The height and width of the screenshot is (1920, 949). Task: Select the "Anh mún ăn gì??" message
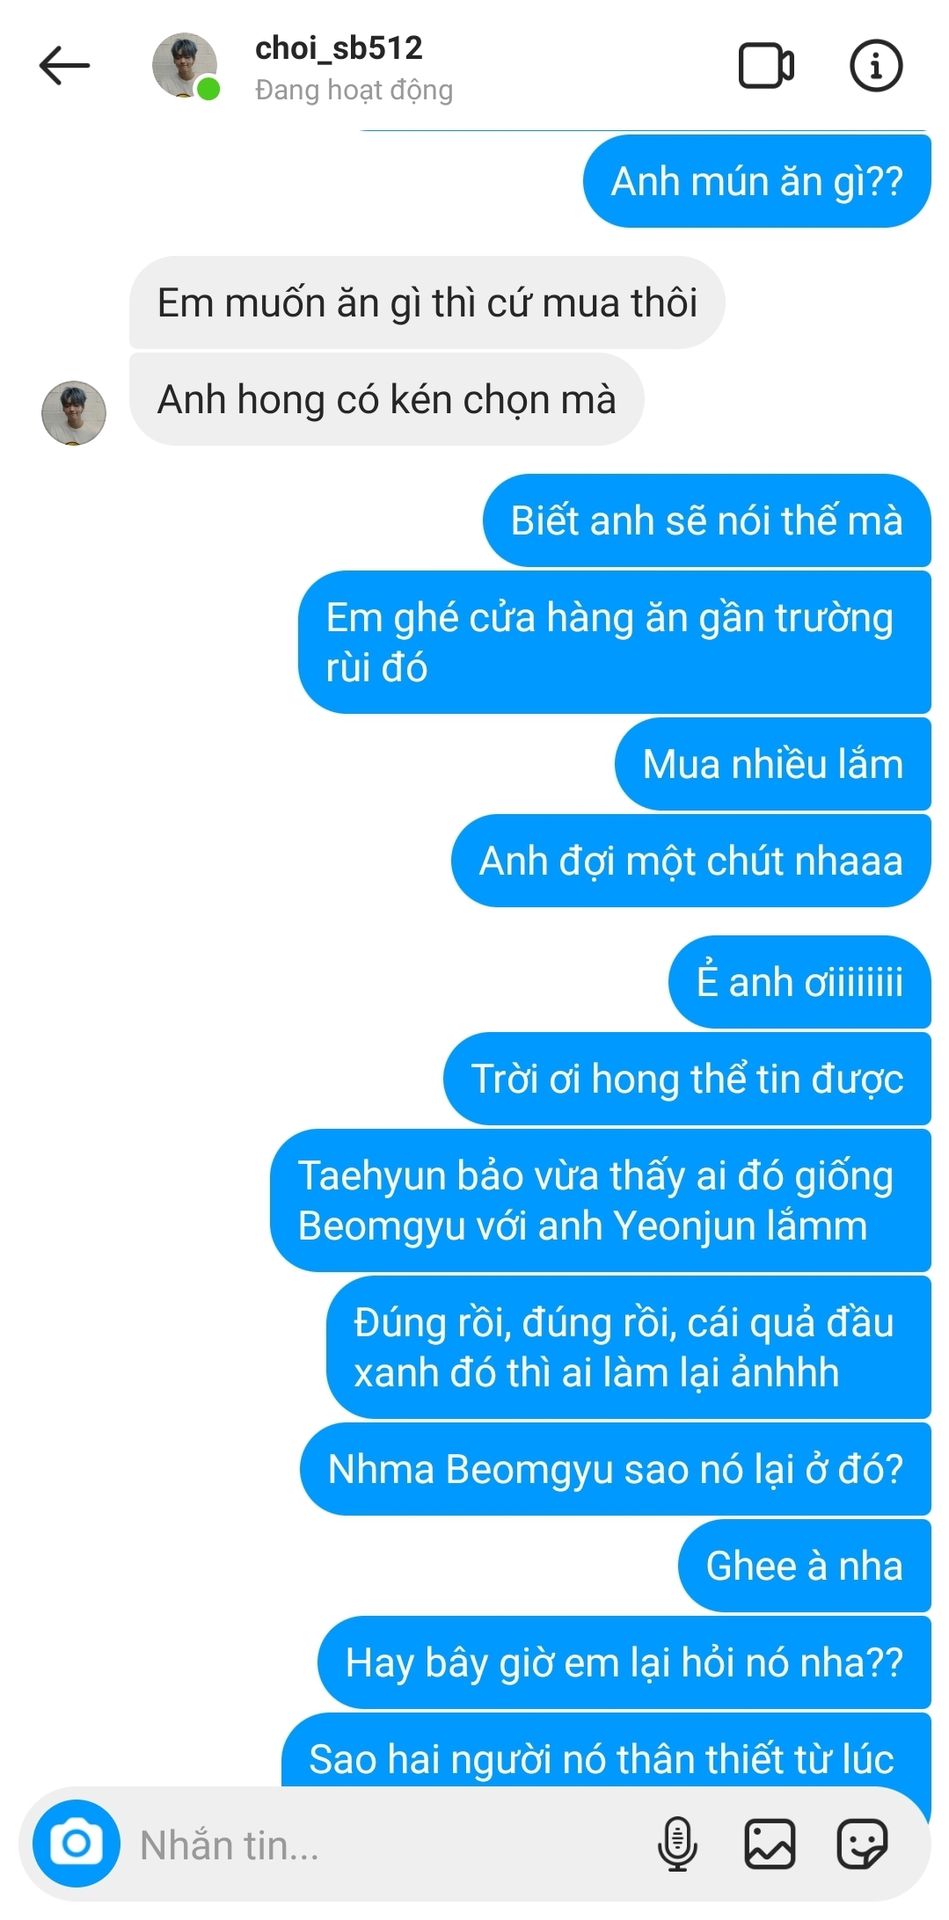(757, 181)
